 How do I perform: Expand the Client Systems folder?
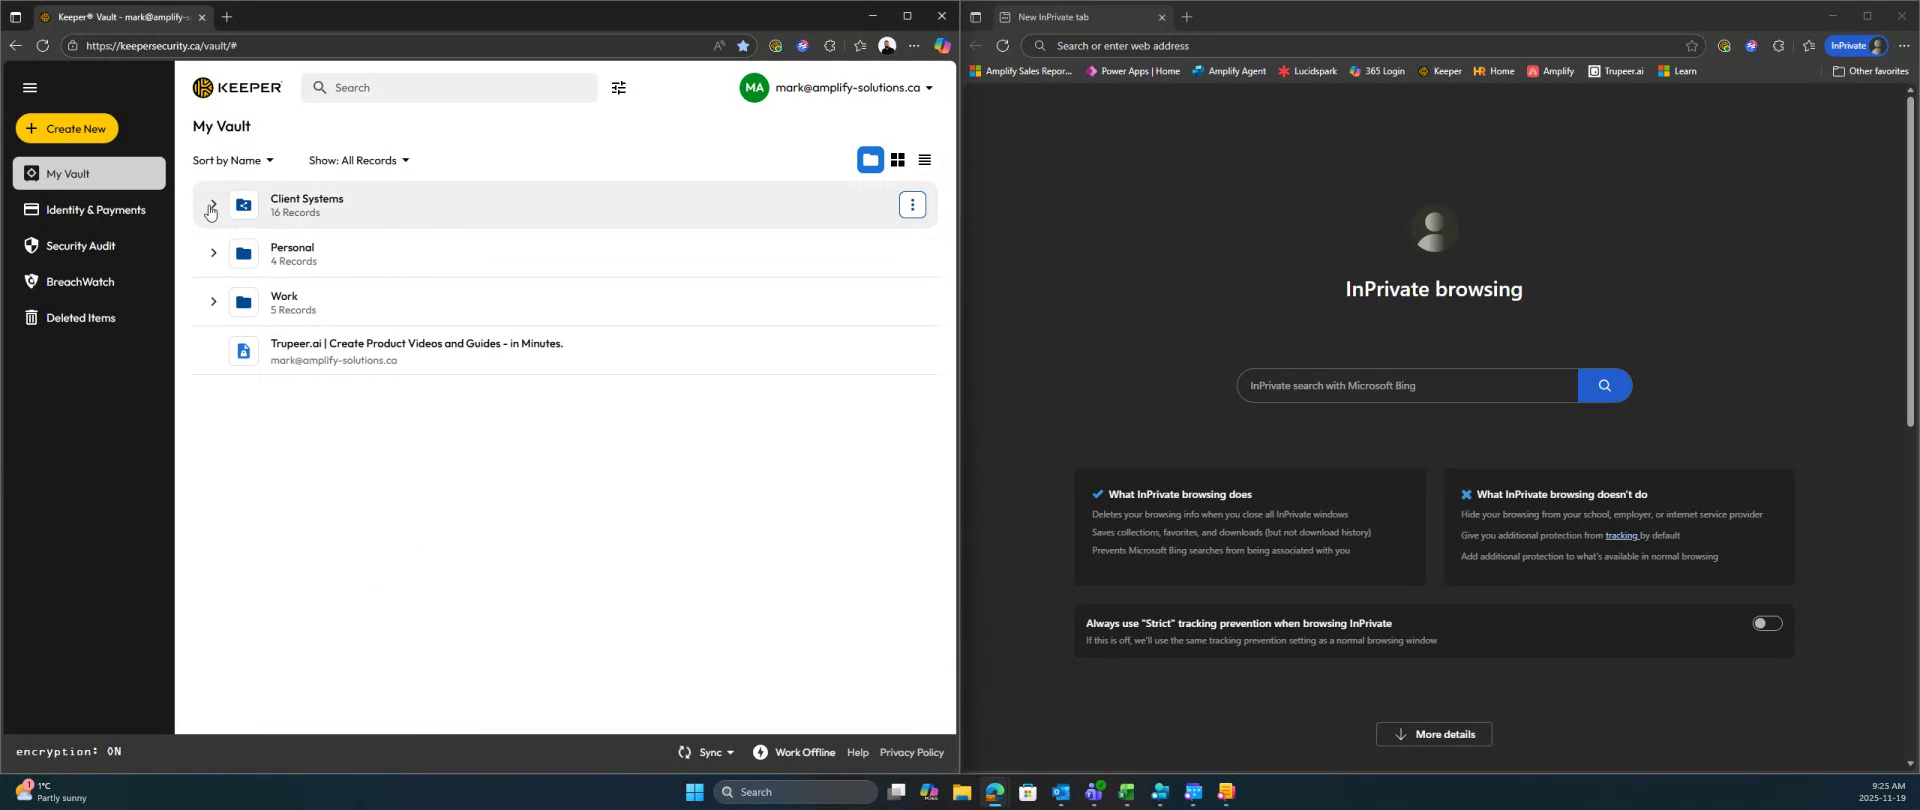tap(213, 204)
